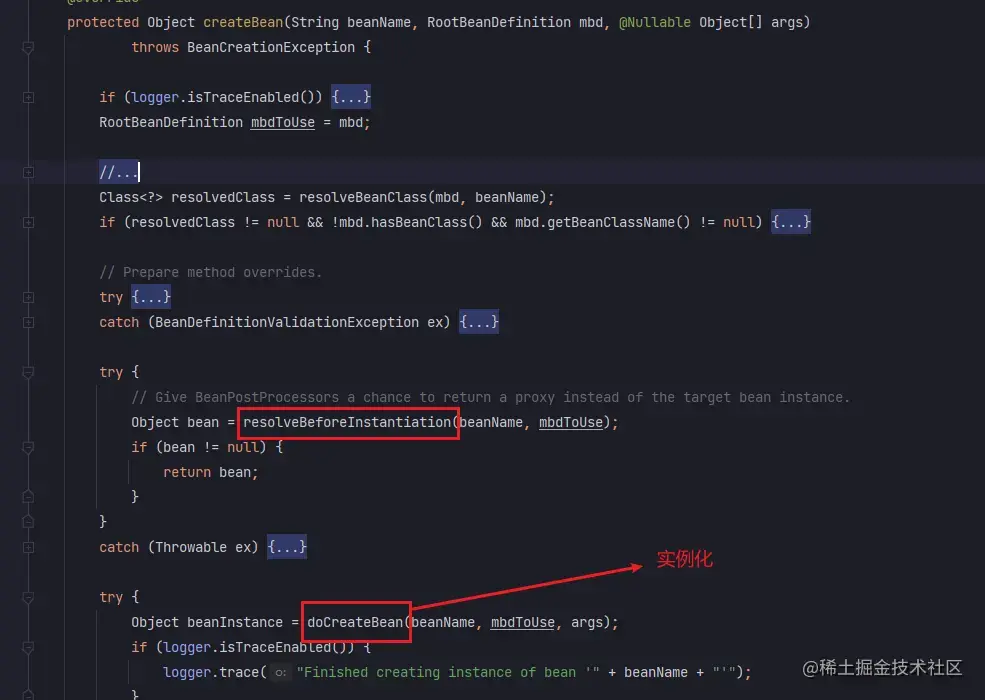This screenshot has width=985, height=700.
Task: Click resolvedClass variable in the Class<?> declaration
Action: [223, 197]
